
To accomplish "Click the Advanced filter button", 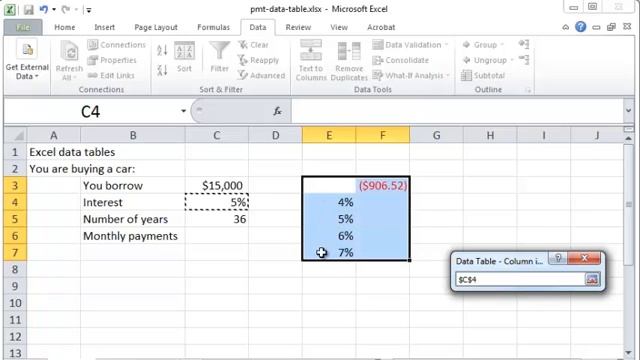I will point(262,76).
